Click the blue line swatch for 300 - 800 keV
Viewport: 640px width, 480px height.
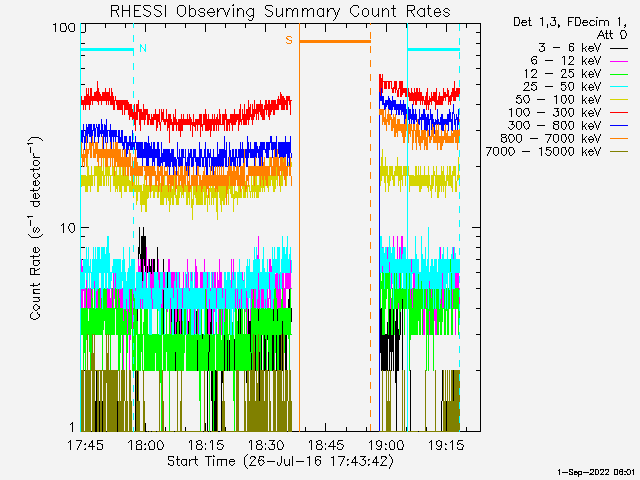619,126
